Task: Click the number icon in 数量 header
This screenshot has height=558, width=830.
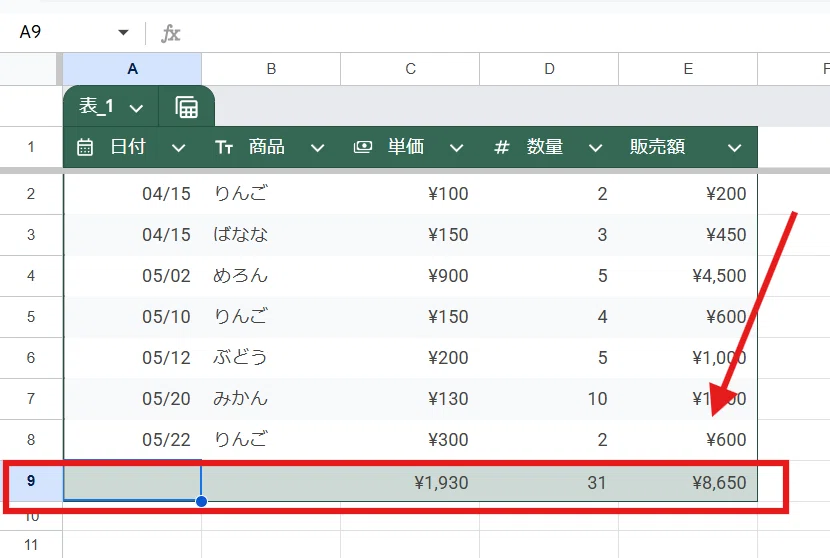Action: point(501,147)
